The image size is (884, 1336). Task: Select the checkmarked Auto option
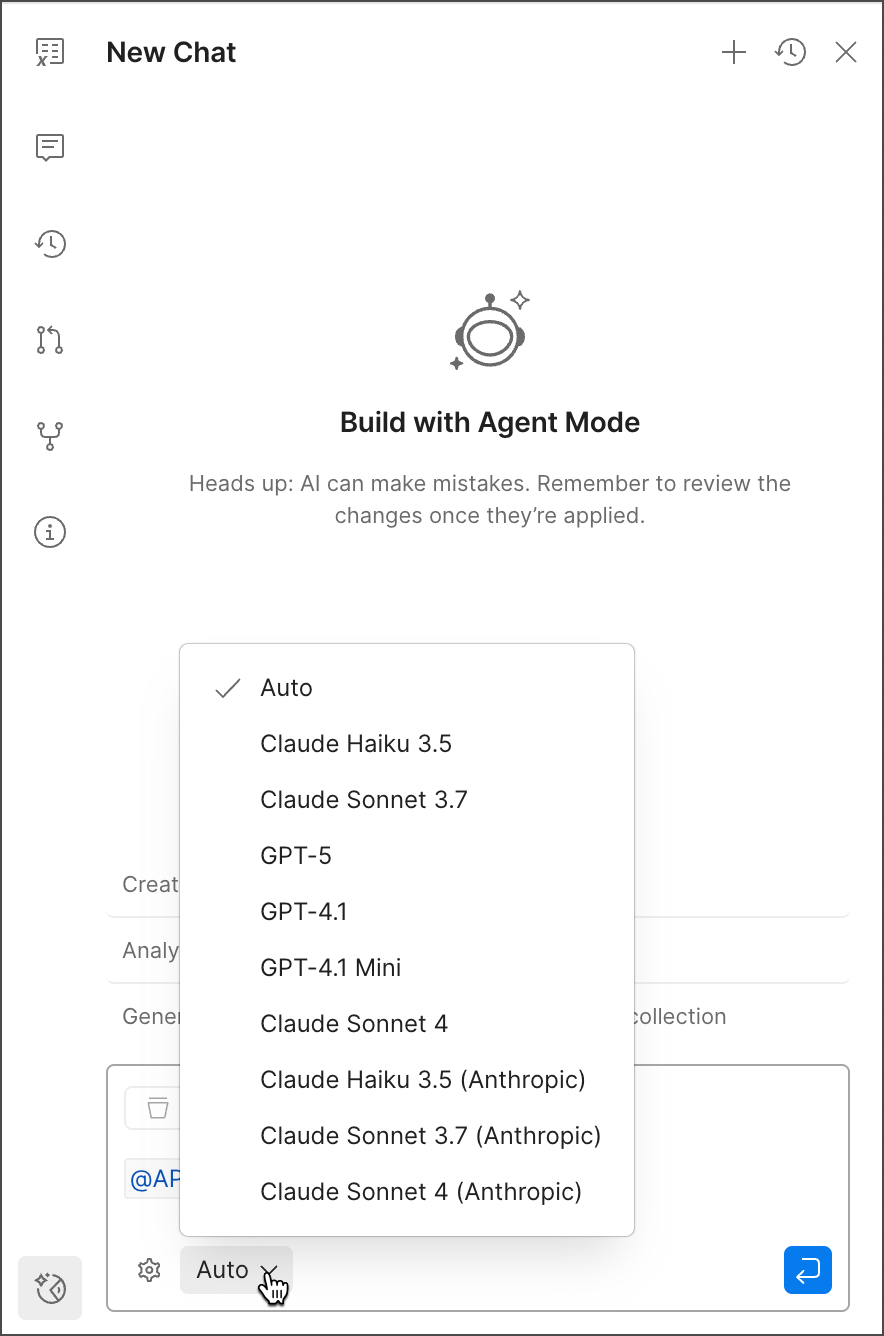pos(286,687)
